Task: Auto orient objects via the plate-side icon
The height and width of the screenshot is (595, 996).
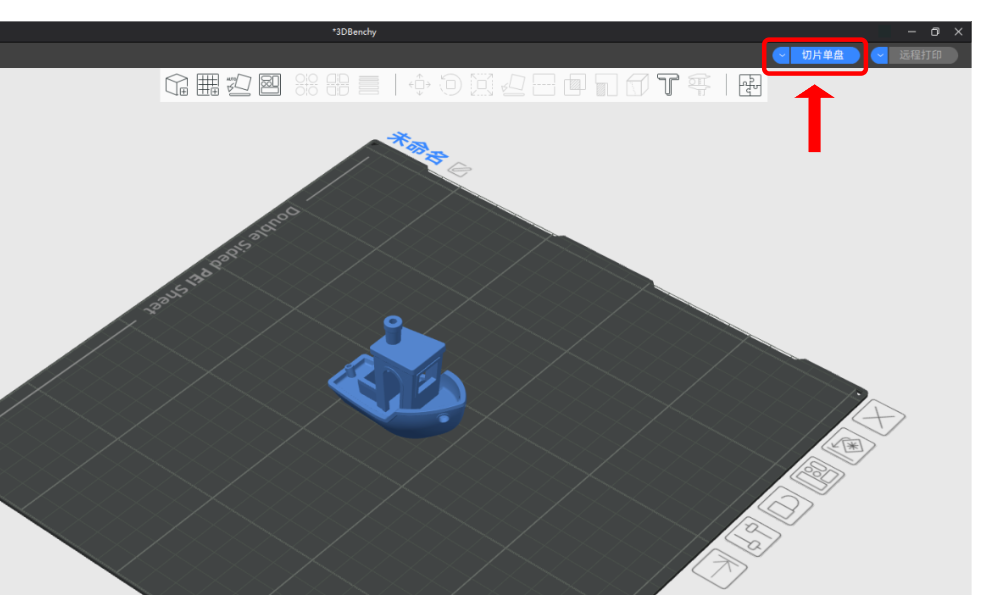Action: click(849, 446)
